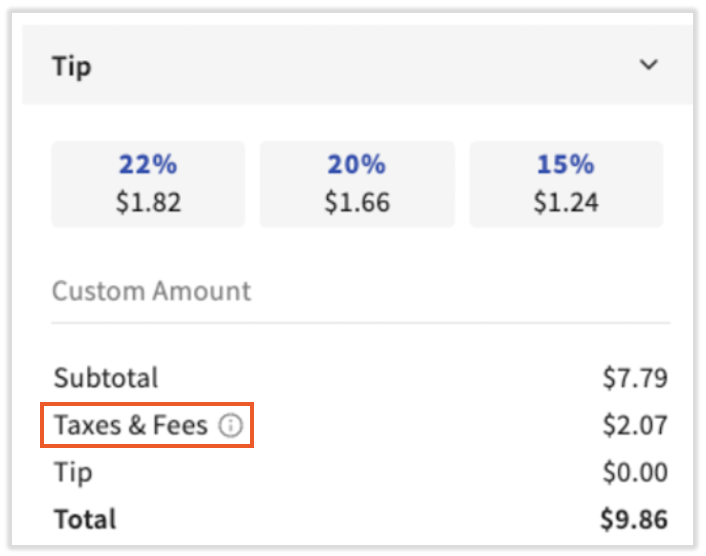Click the bold Total label
This screenshot has width=706, height=556.
(85, 519)
